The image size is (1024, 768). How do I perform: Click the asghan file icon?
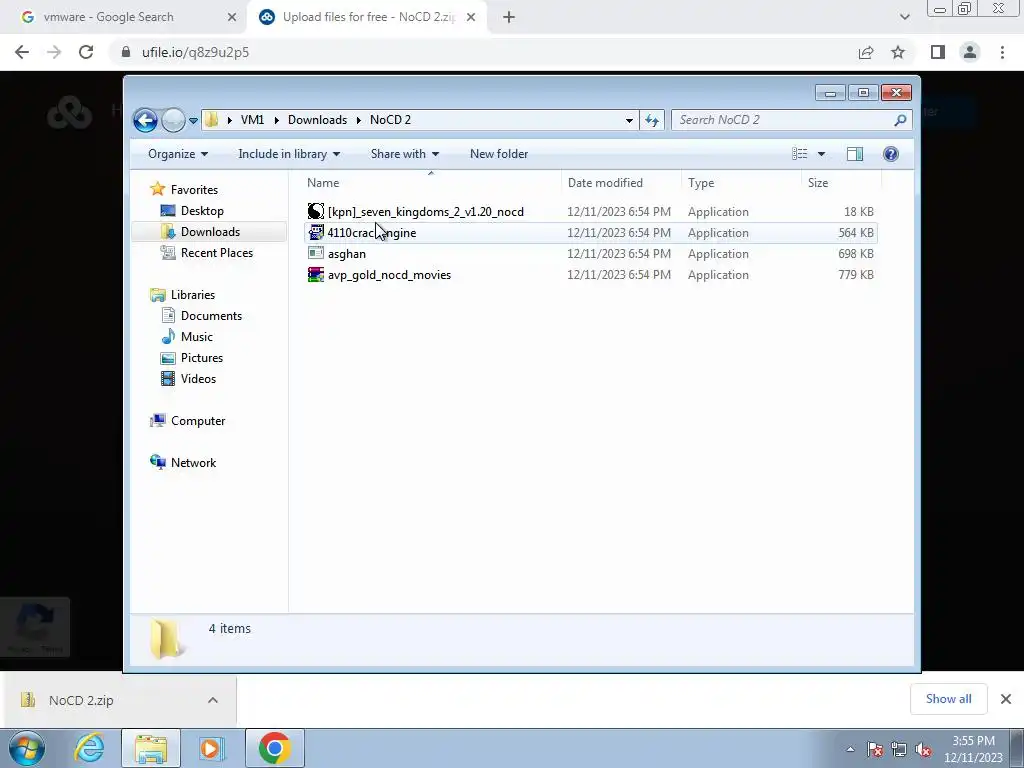315,253
